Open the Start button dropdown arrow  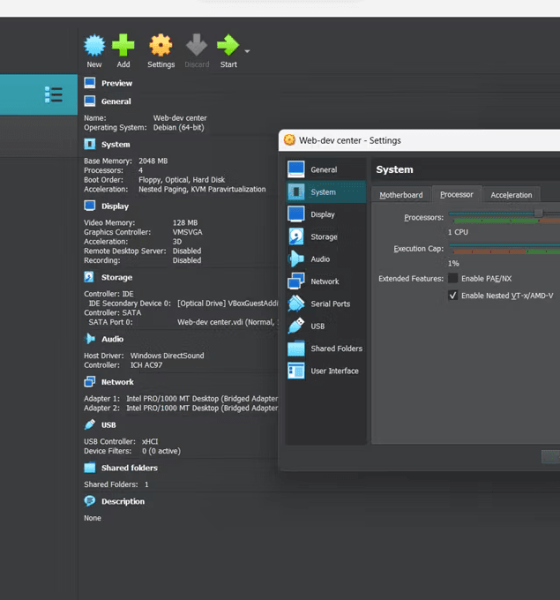coord(247,51)
